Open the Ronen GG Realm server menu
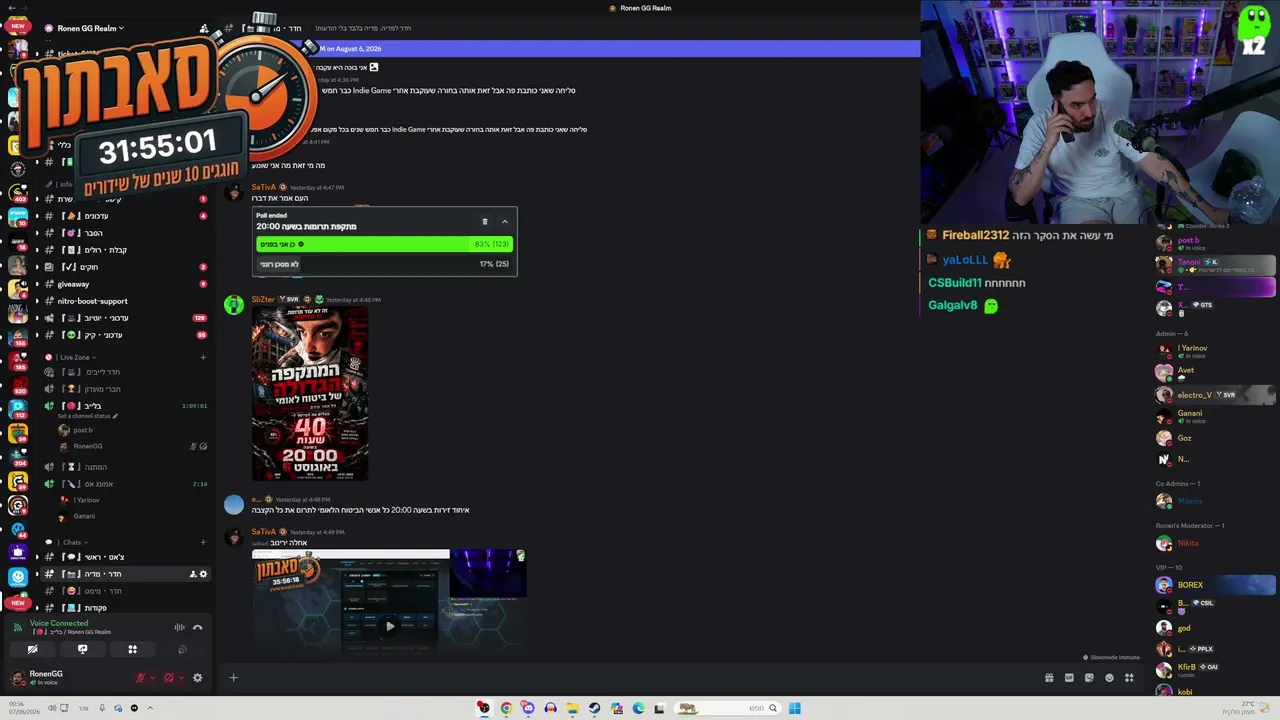 [91, 28]
